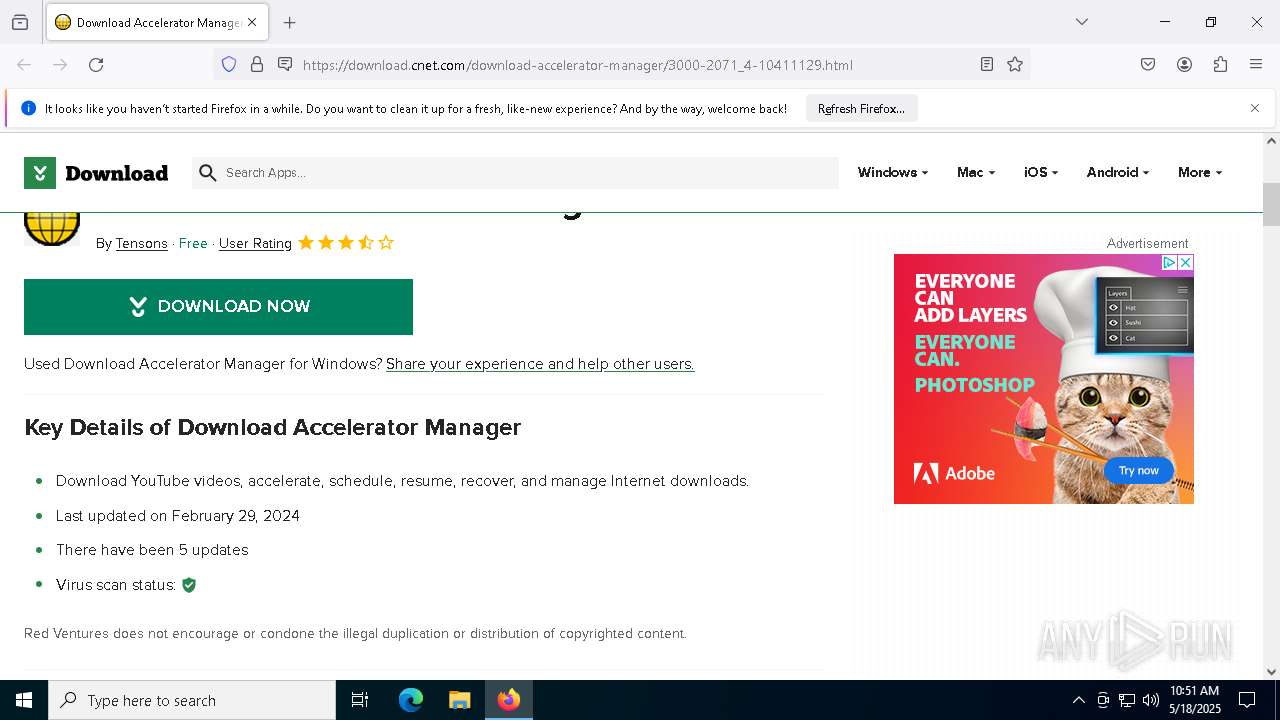Expand the iOS category menu

1041,173
